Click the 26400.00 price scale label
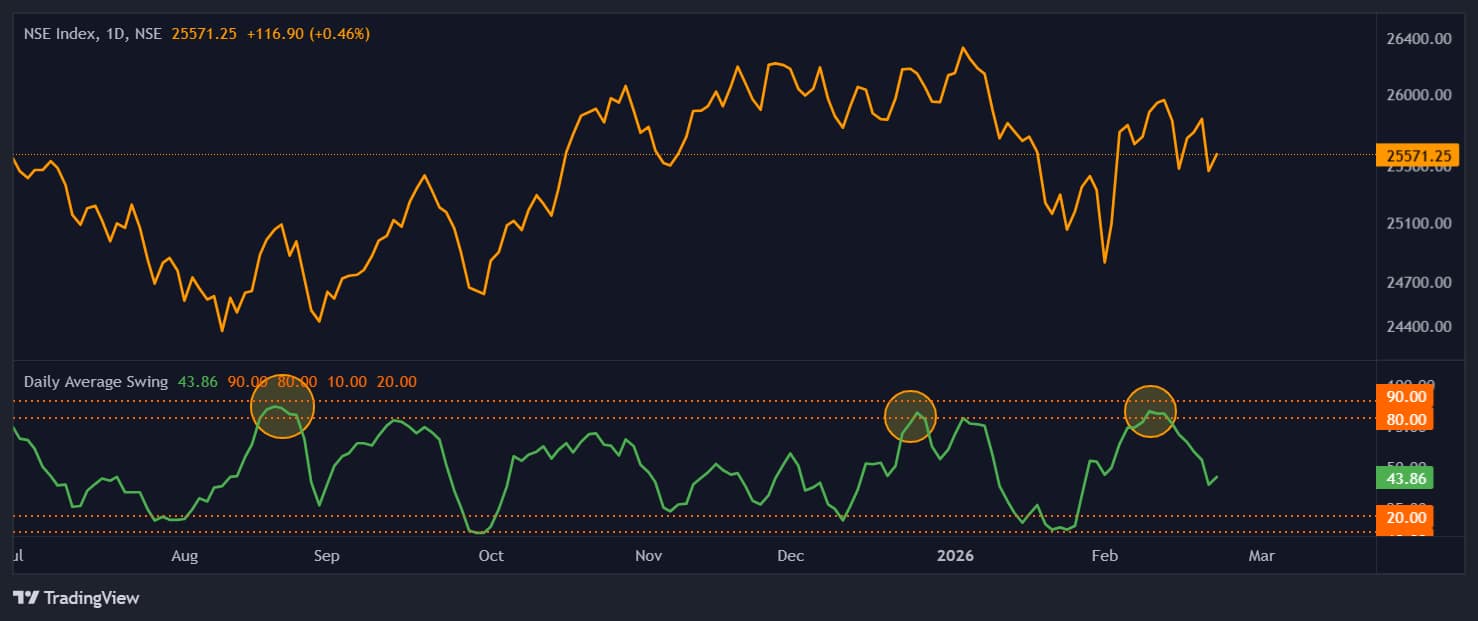The image size is (1478, 621). point(1418,38)
